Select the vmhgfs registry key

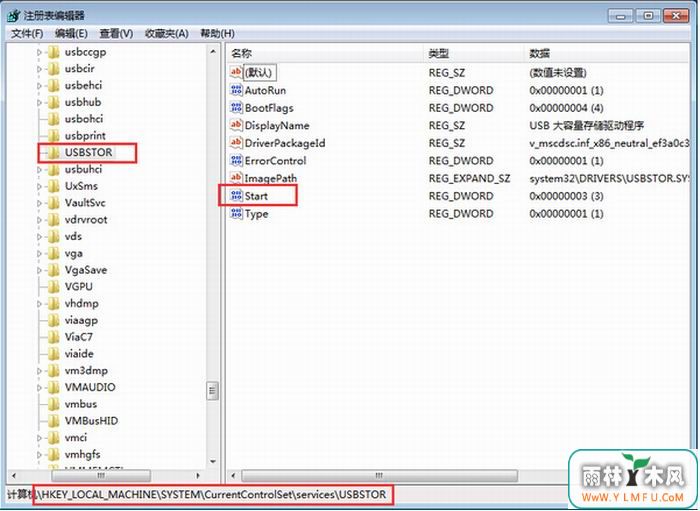pyautogui.click(x=82, y=454)
